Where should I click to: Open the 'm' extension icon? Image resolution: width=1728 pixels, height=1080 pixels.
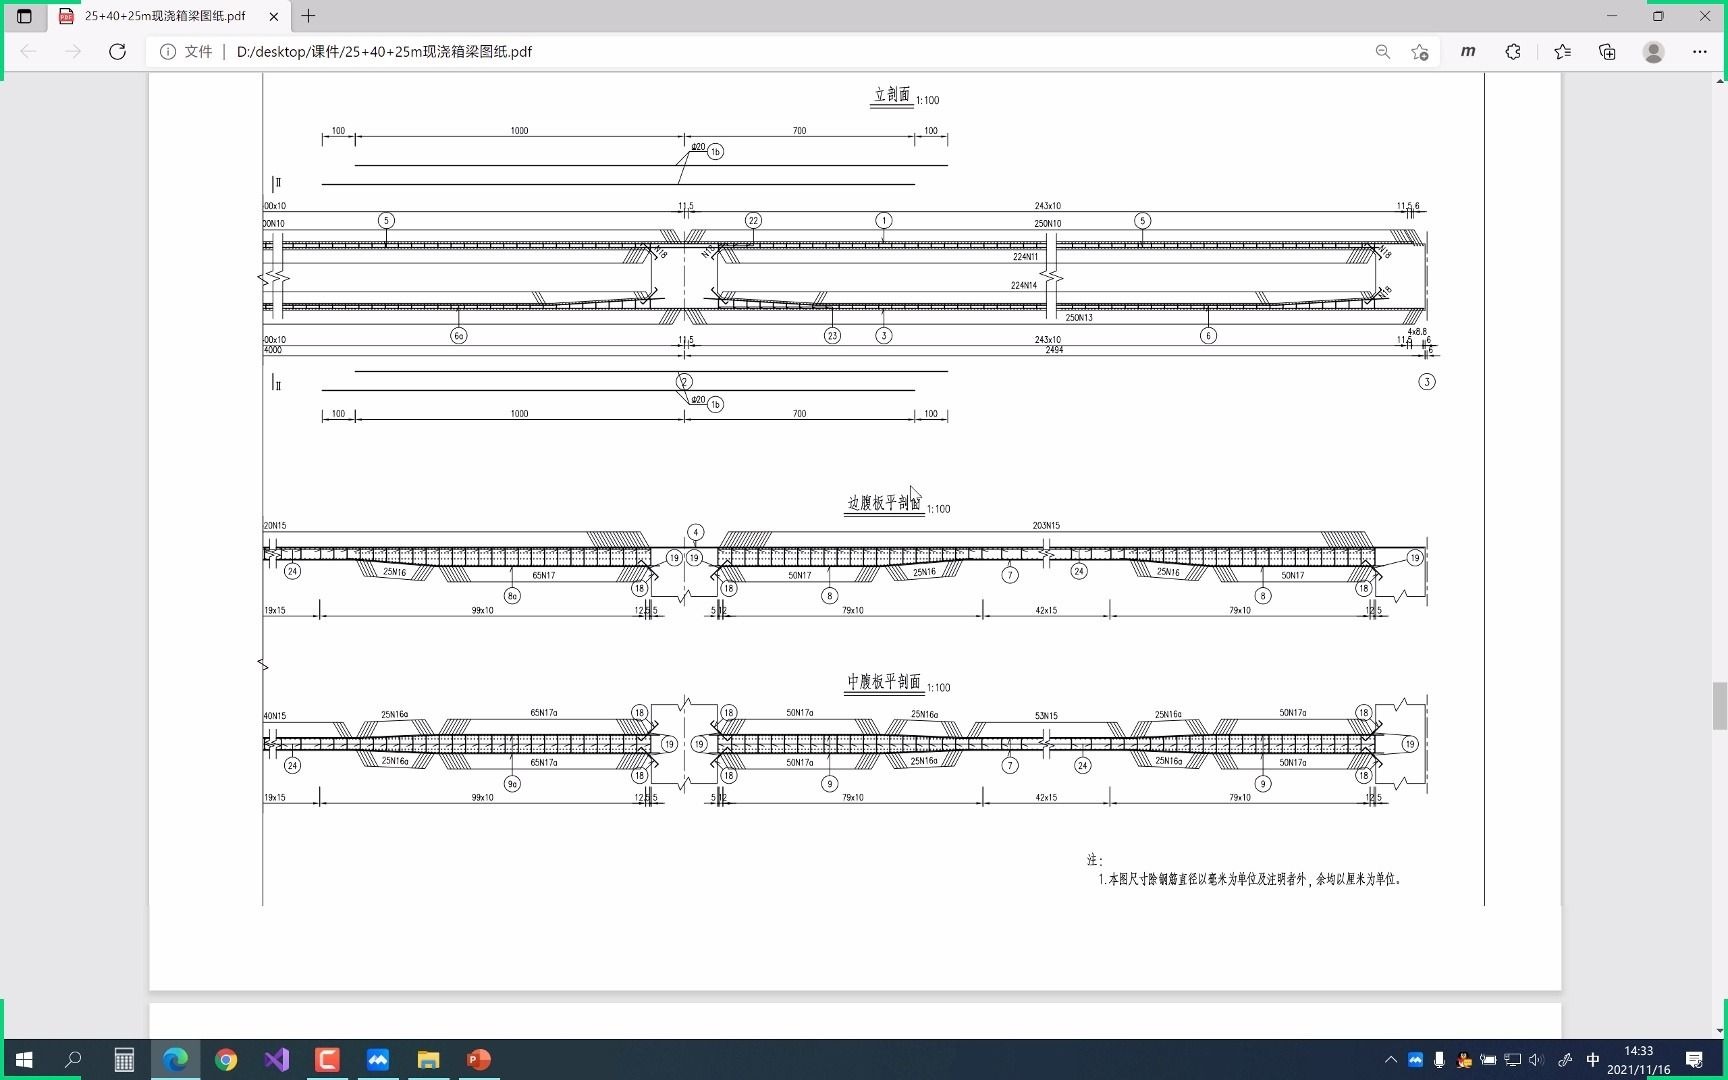(1467, 51)
